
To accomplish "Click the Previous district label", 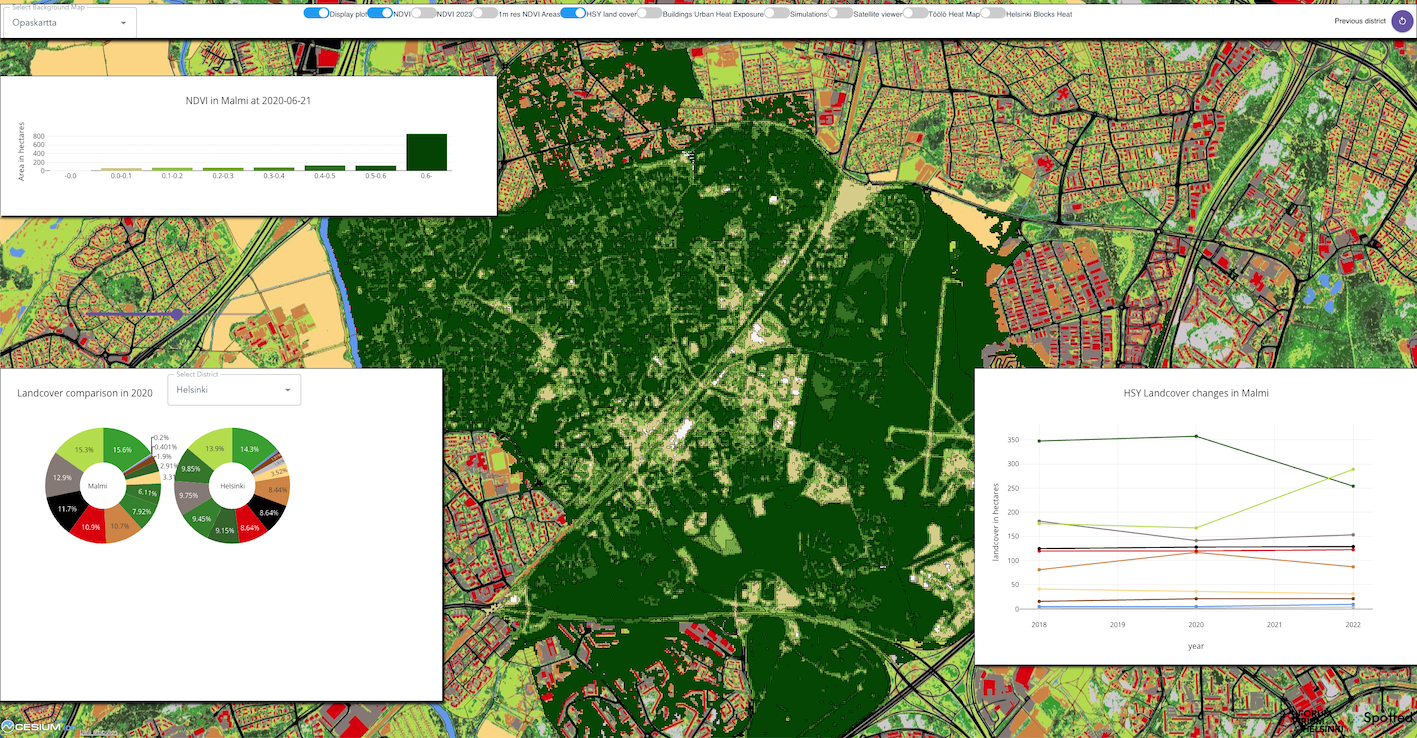I will tap(1360, 21).
